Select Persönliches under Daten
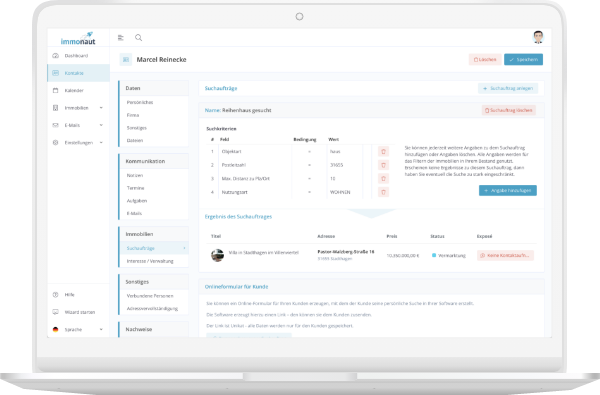This screenshot has width=600, height=395. (x=140, y=102)
